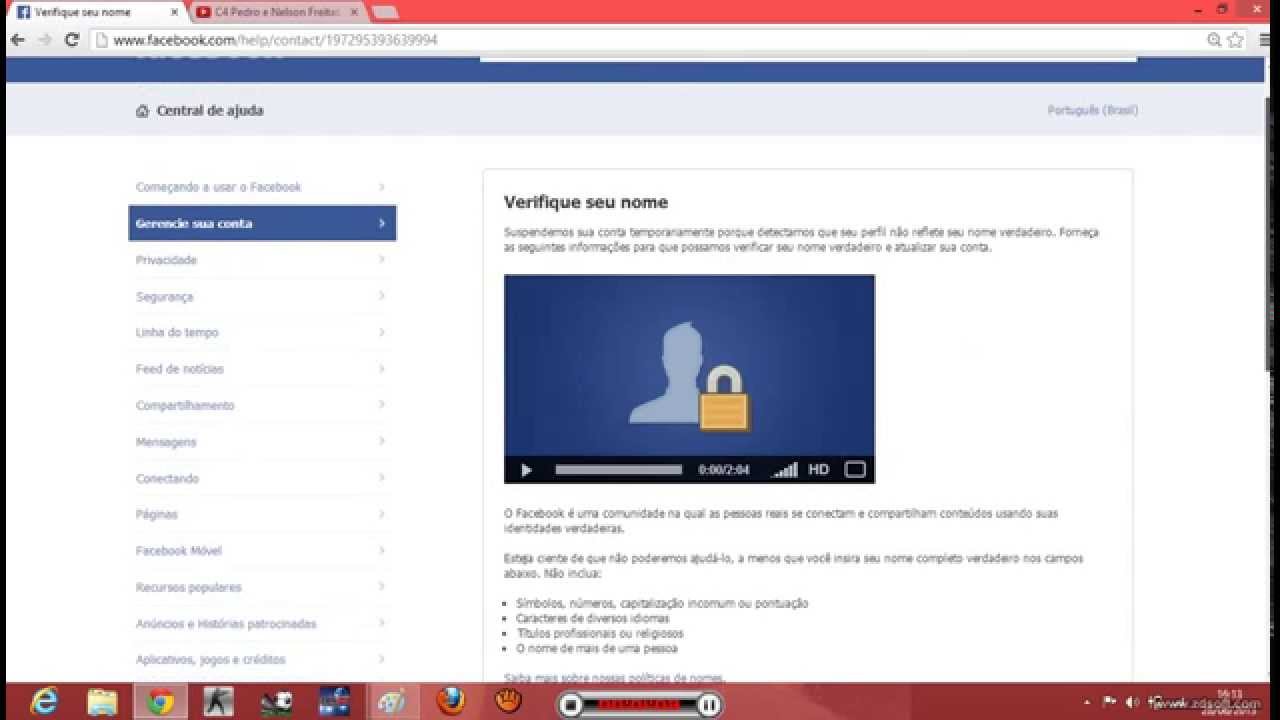Open the video volume bars control

785,469
